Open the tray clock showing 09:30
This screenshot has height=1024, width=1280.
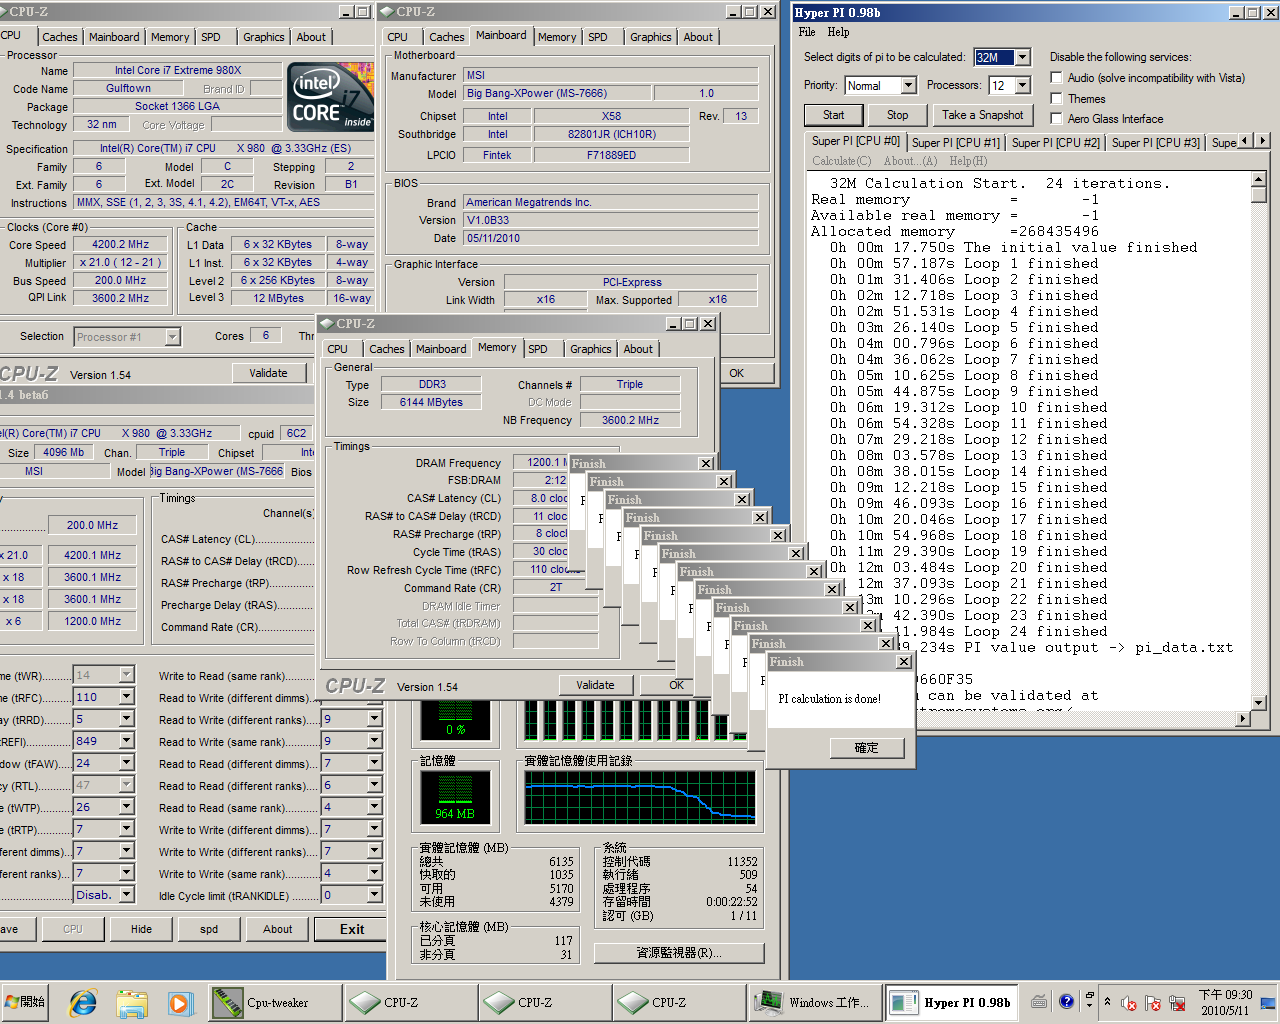pos(1225,1002)
